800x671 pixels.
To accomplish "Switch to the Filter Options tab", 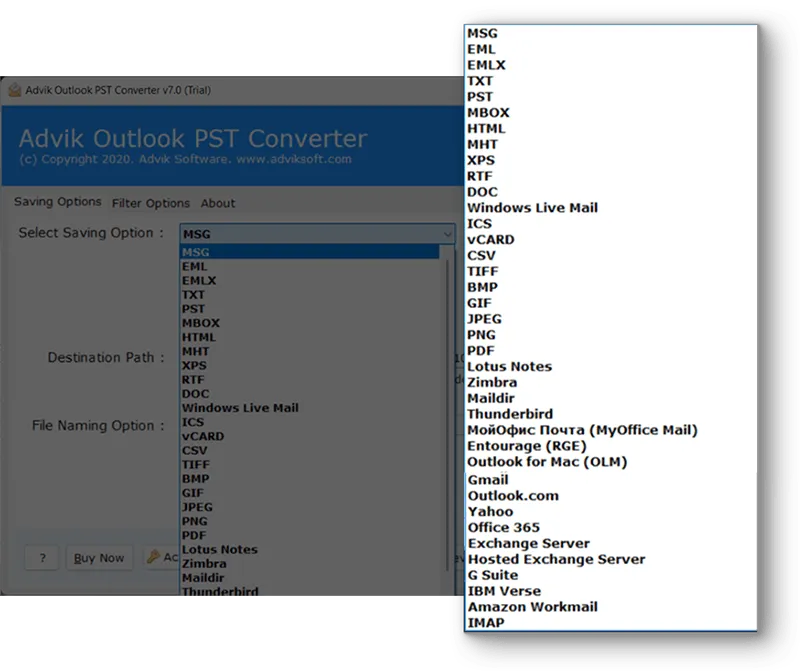I will [x=151, y=203].
